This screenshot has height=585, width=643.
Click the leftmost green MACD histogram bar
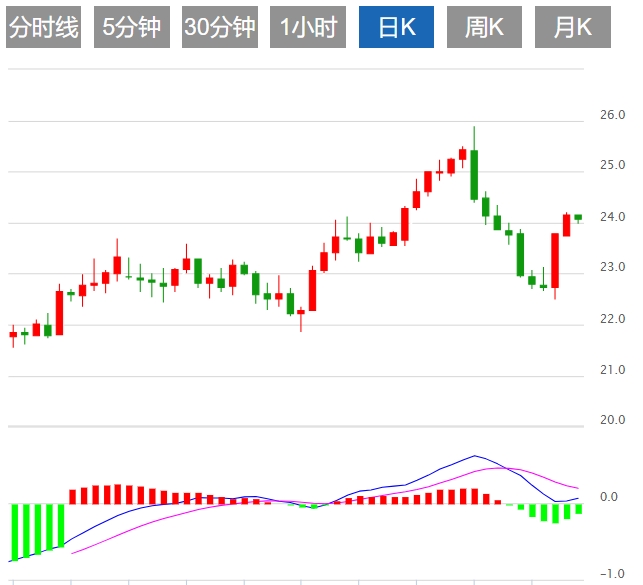coord(15,531)
